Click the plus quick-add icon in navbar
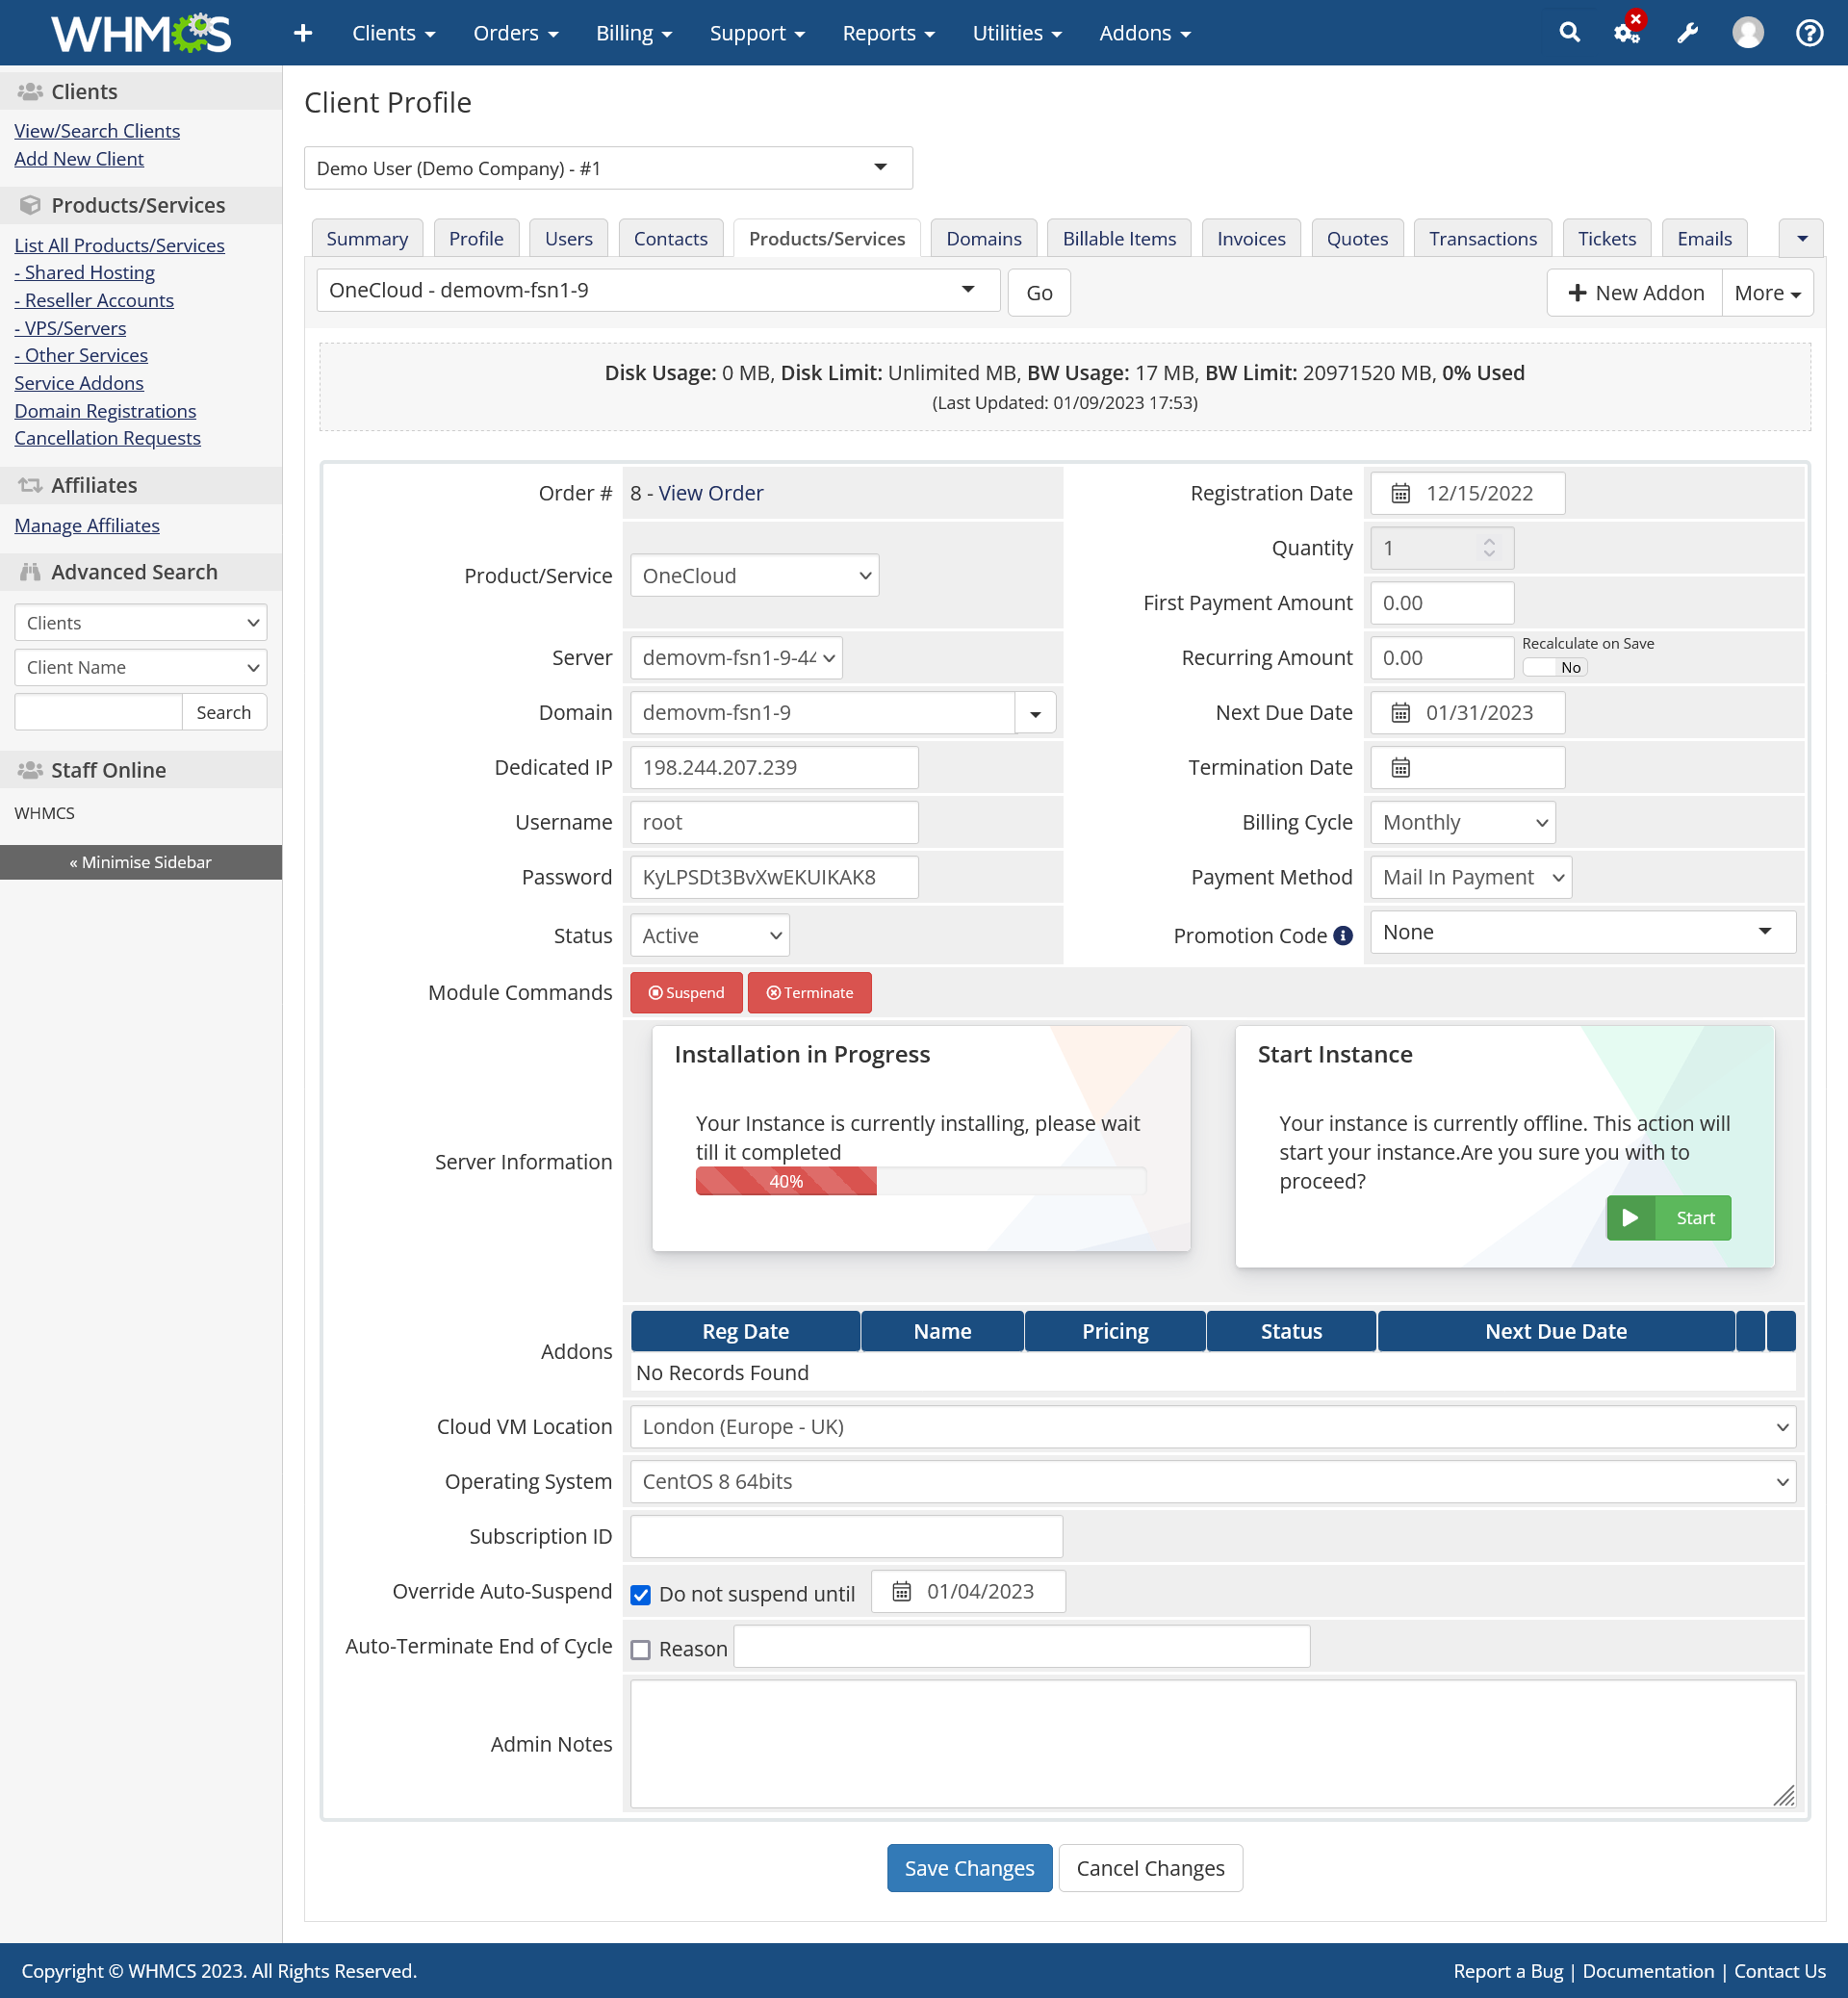Image resolution: width=1848 pixels, height=1998 pixels. coord(303,33)
